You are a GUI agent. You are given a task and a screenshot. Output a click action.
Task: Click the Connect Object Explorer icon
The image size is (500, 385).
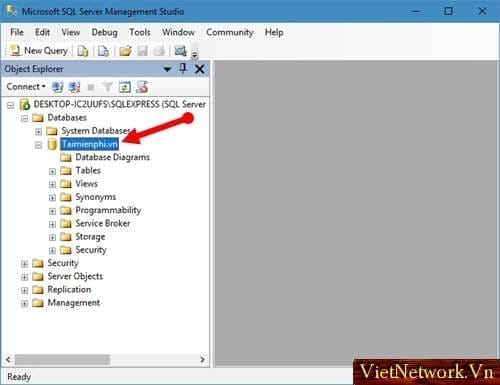[58, 87]
